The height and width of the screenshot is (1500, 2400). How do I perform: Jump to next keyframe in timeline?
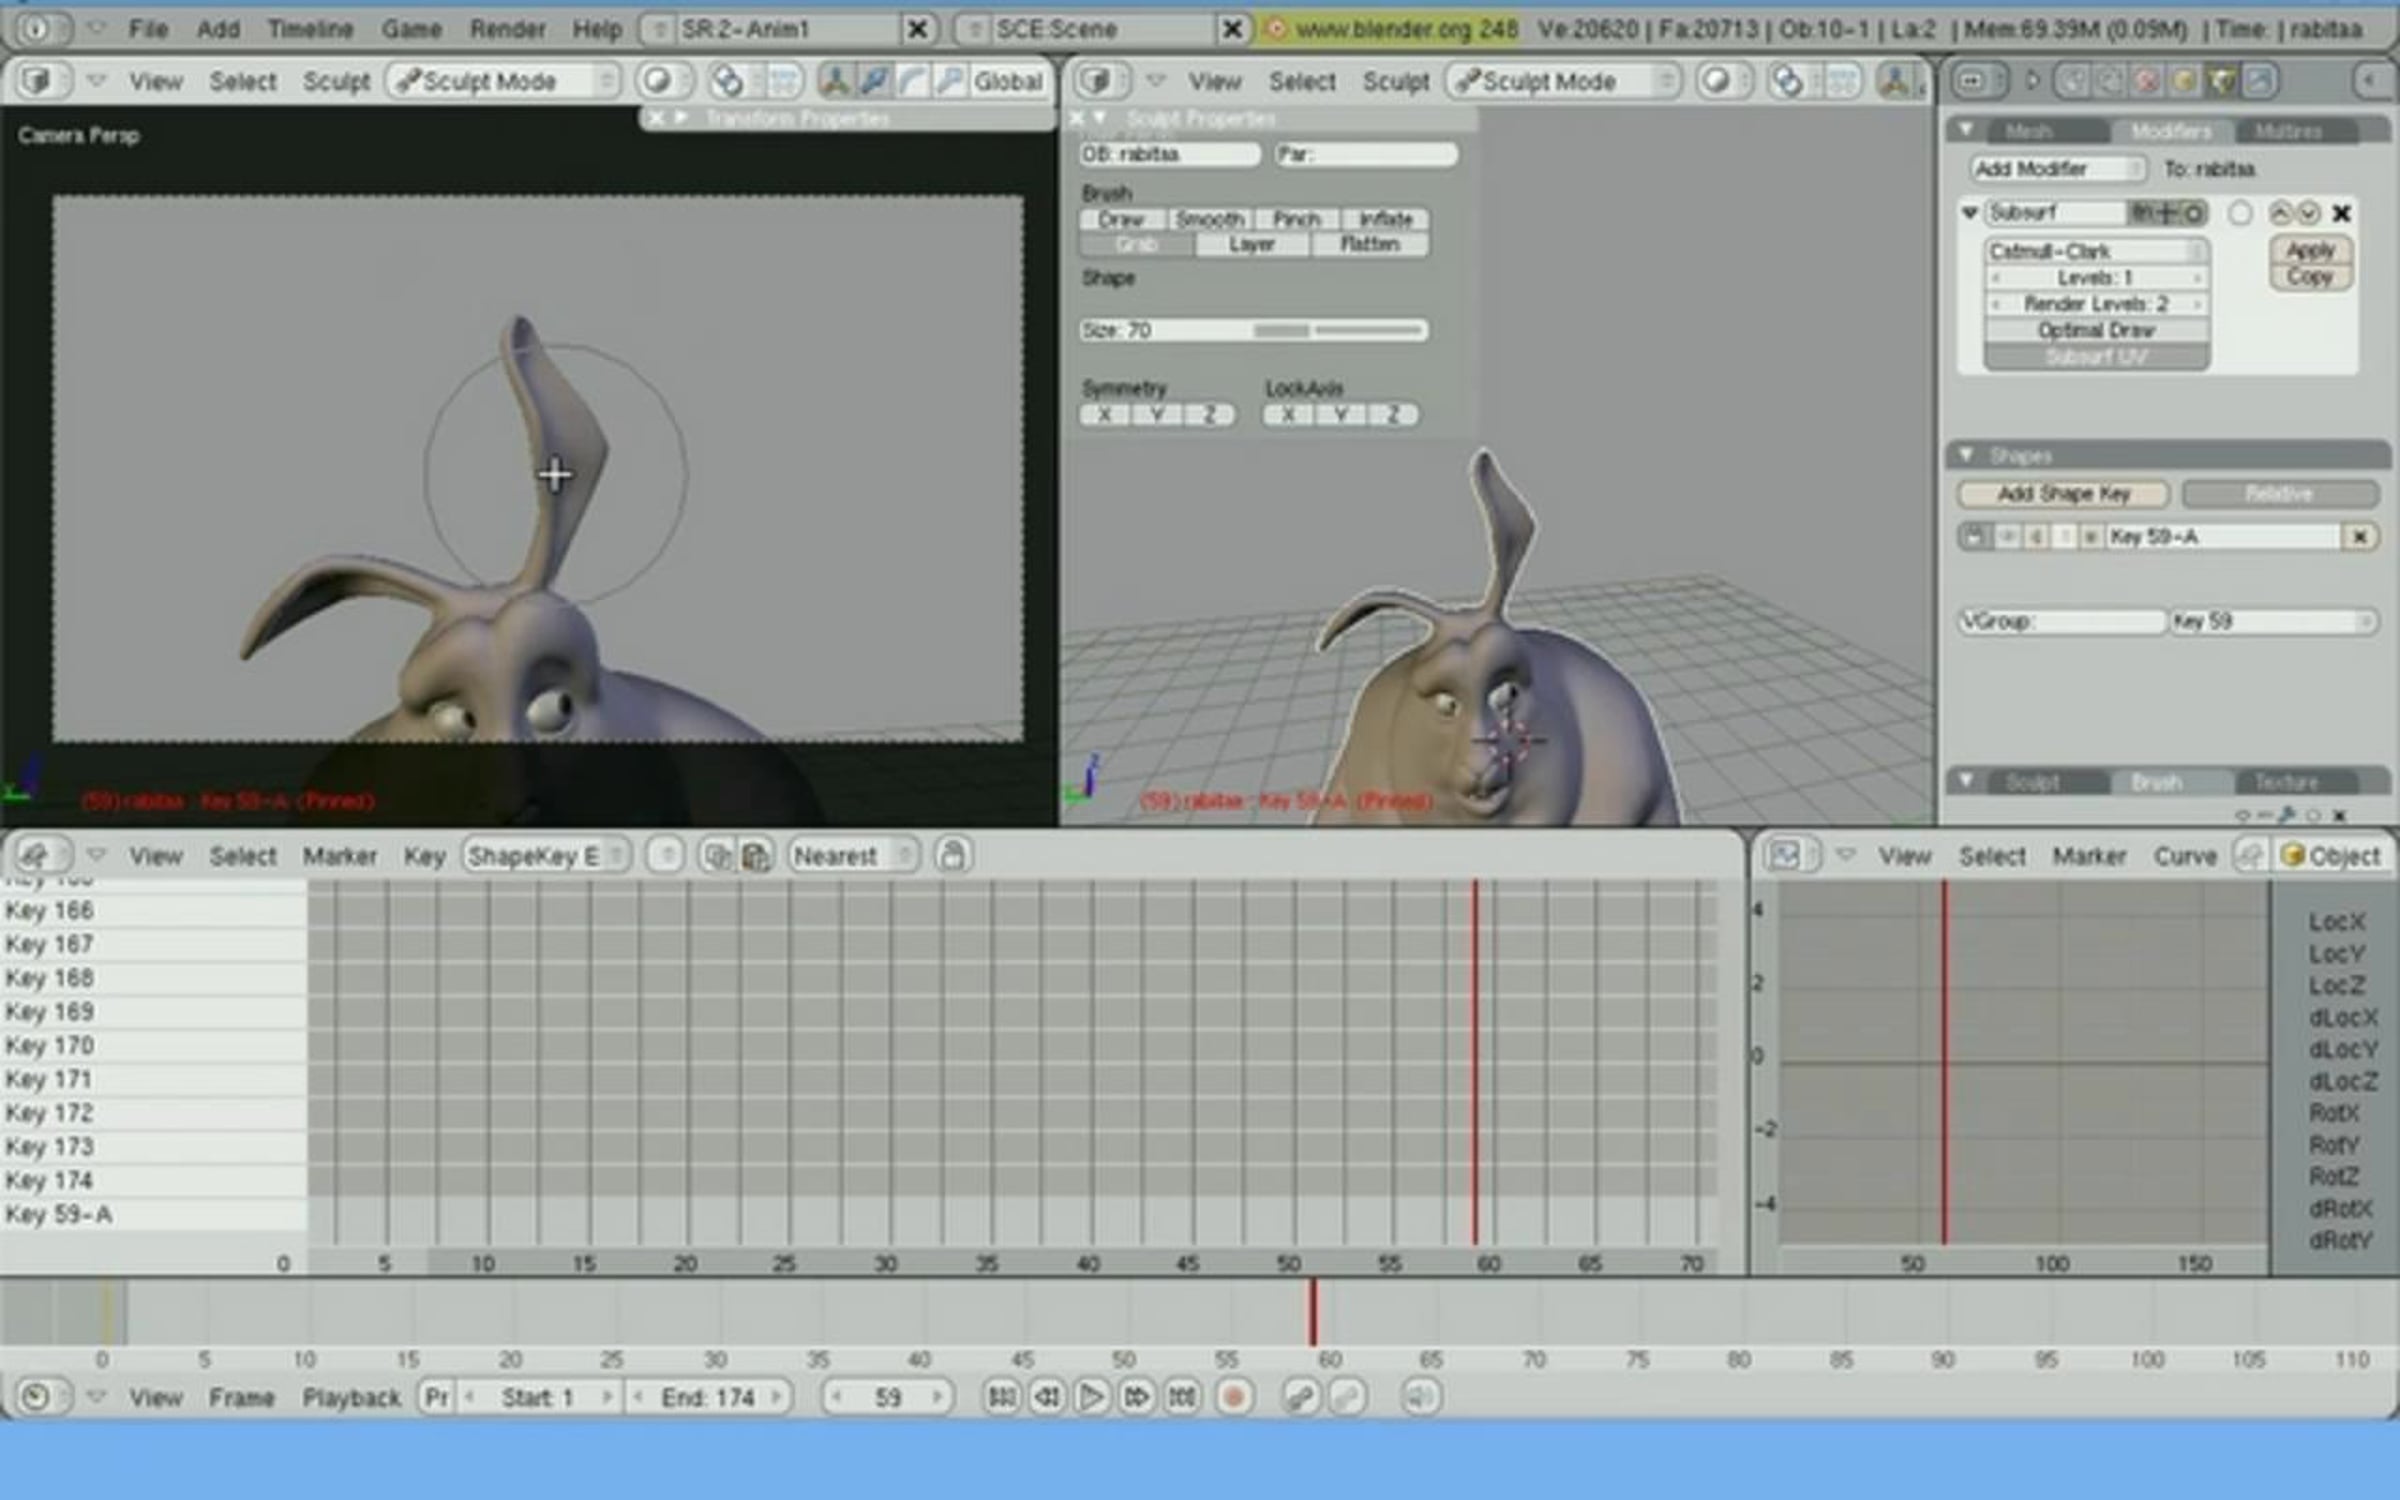click(1136, 1396)
